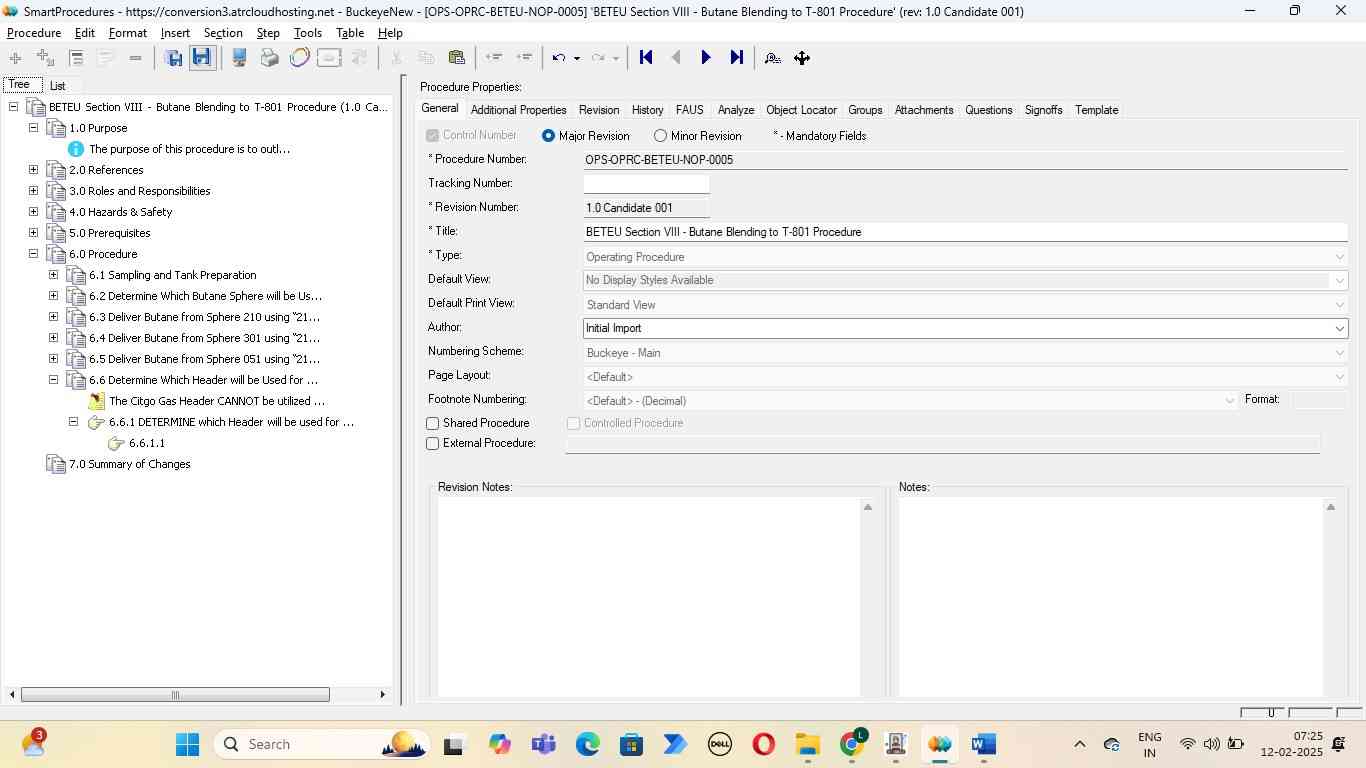Expand the 2.0 References node
Screen dimensions: 1366x768
point(33,170)
